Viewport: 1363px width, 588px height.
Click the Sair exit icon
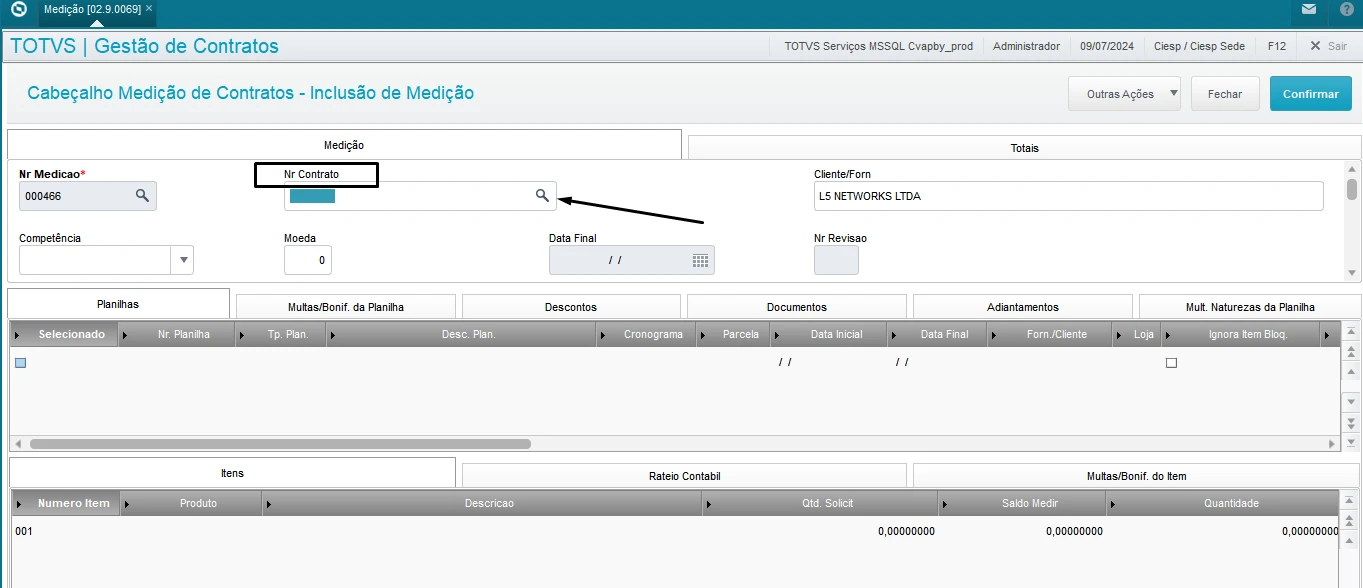click(x=1316, y=46)
